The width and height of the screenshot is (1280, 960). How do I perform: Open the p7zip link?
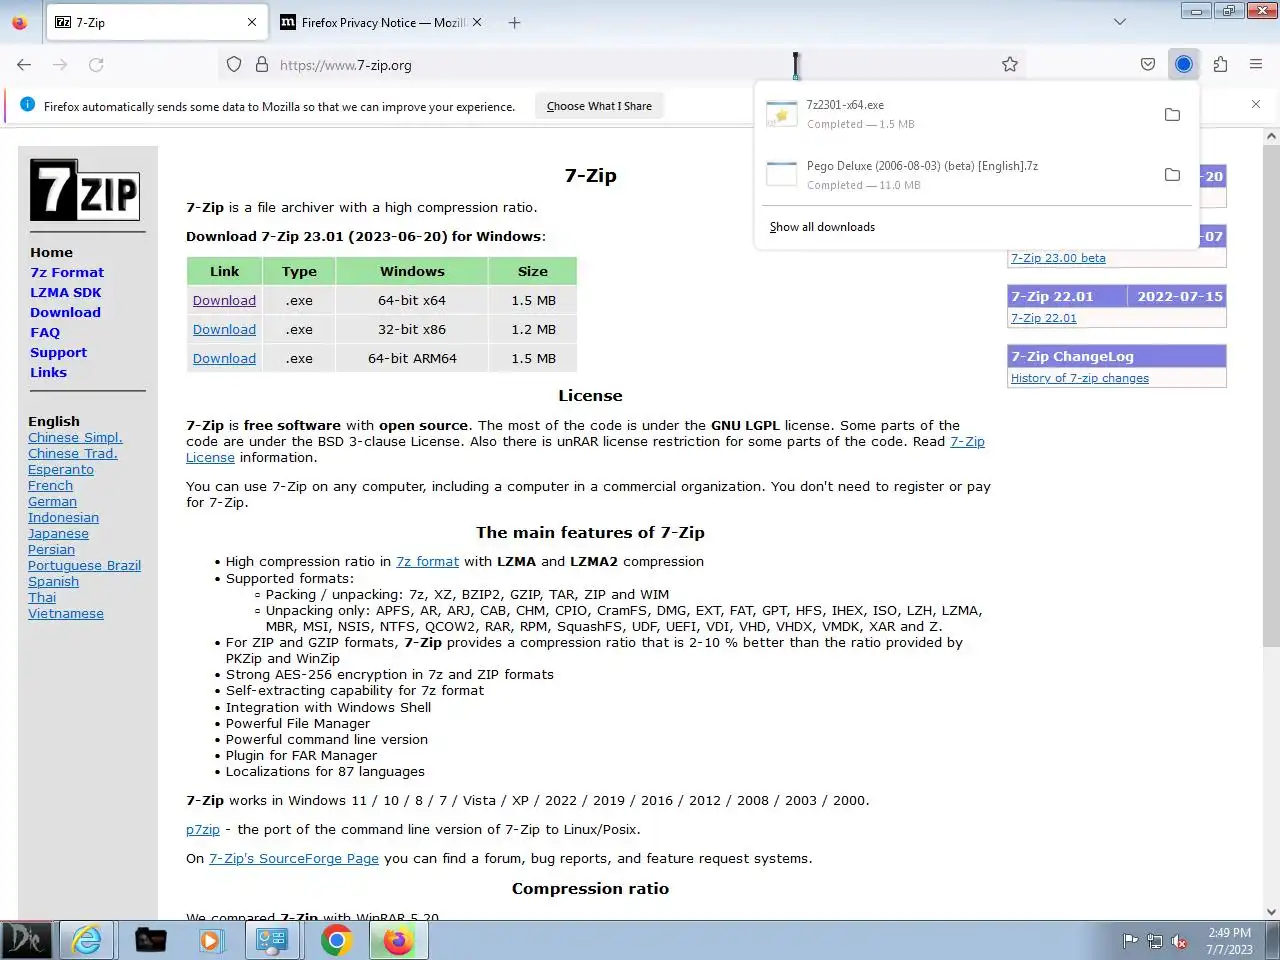[x=203, y=830]
